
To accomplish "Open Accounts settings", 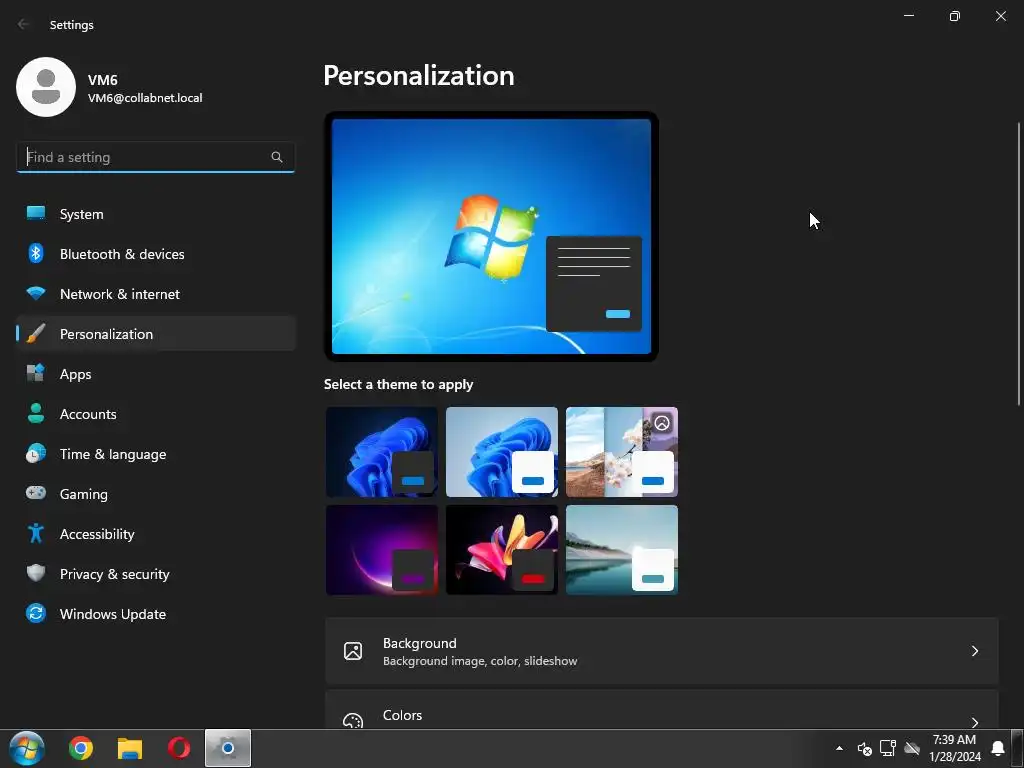I will point(156,413).
